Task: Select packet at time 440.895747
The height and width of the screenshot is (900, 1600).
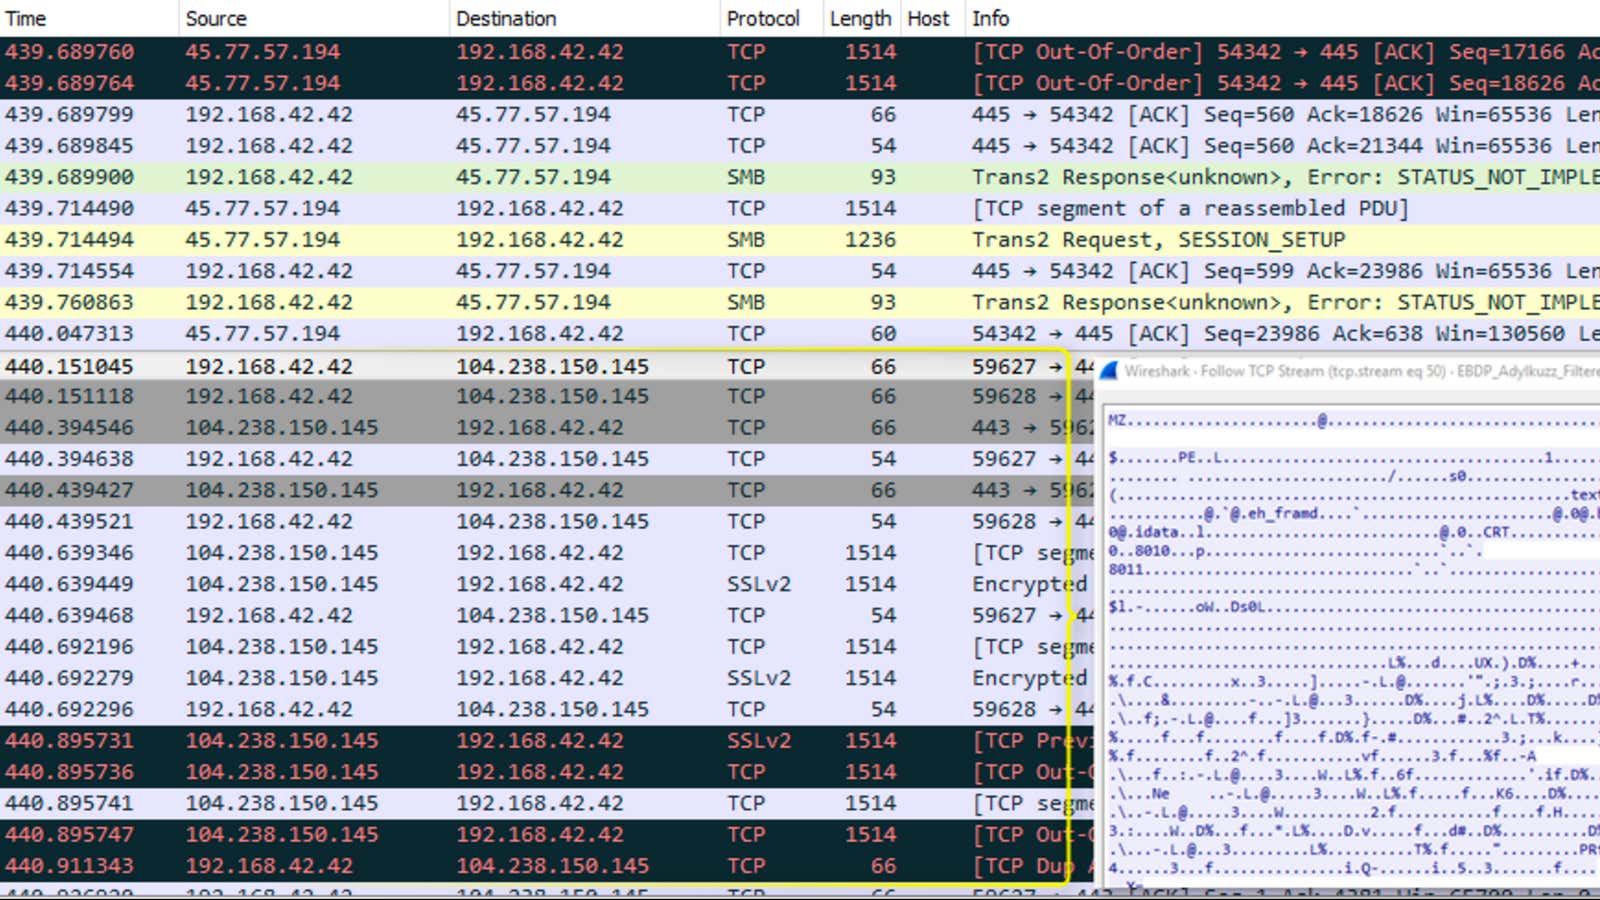Action: (x=548, y=834)
